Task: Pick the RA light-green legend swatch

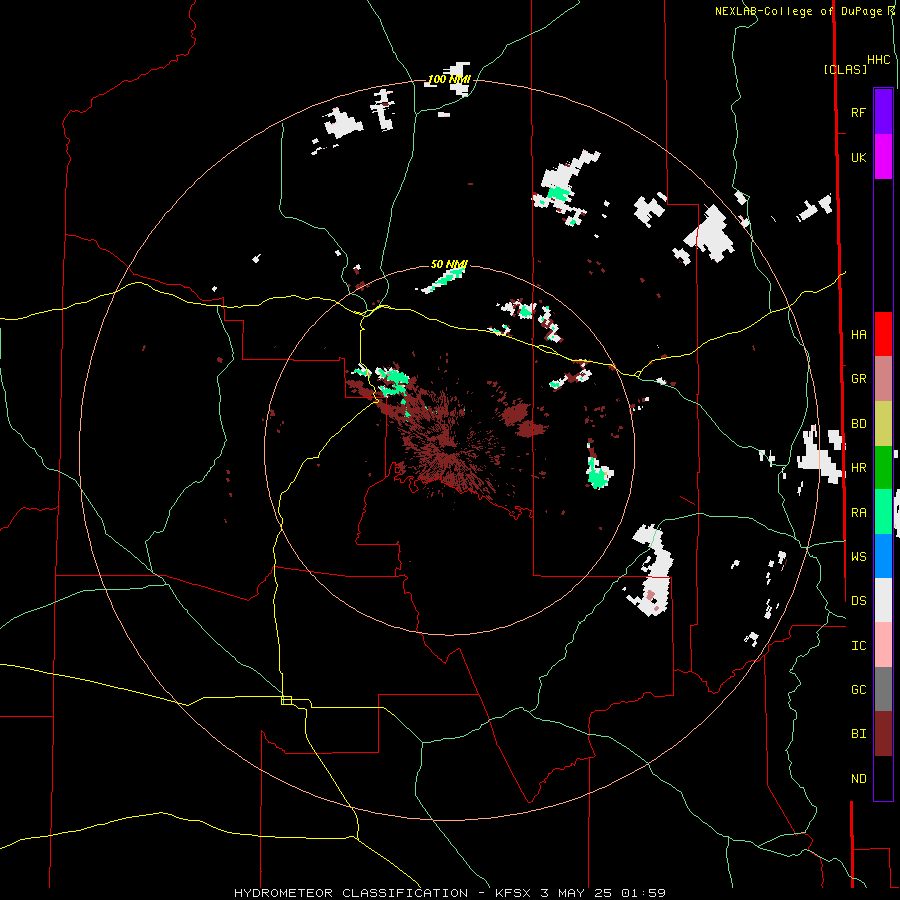Action: coord(883,511)
